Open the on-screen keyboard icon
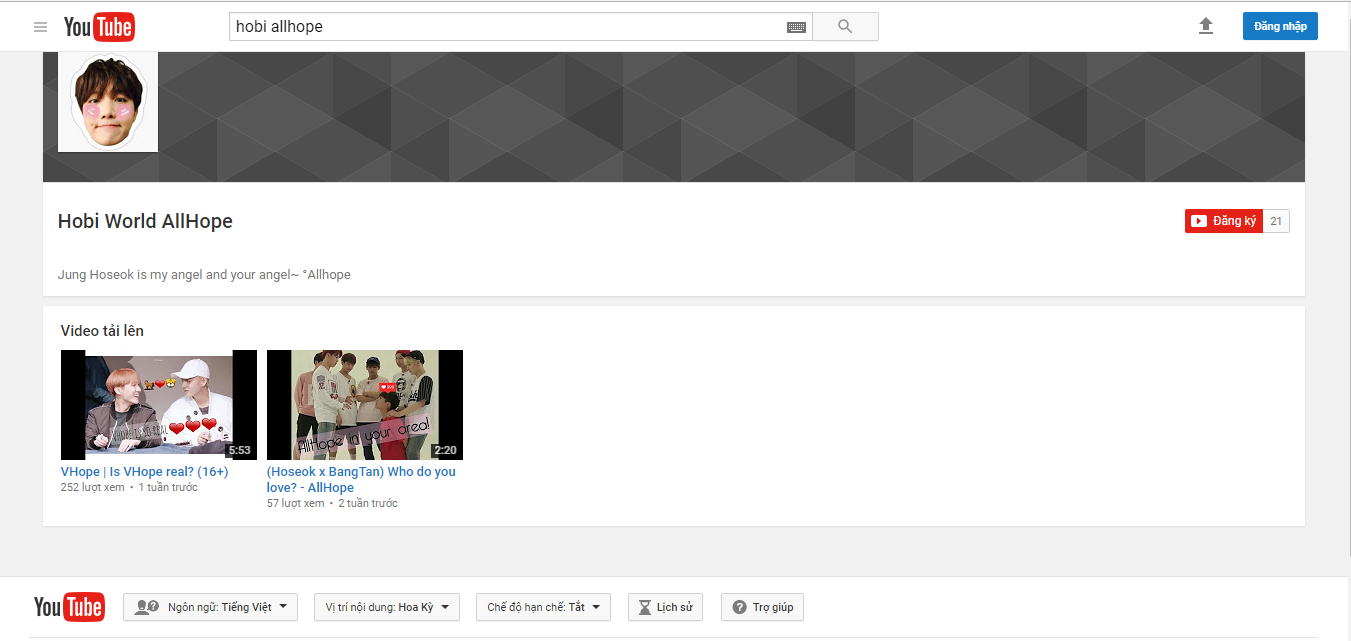Screen dimensions: 1351x641 [796, 27]
